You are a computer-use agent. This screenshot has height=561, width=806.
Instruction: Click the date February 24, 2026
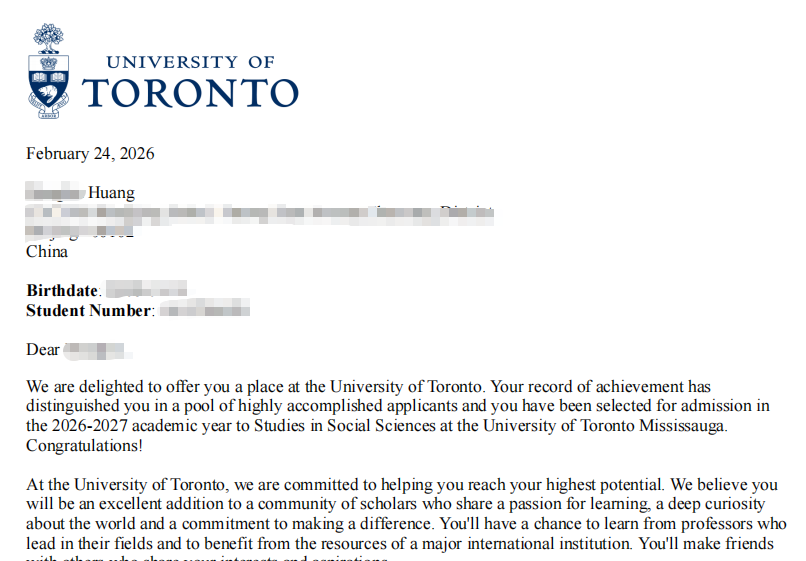coord(90,154)
